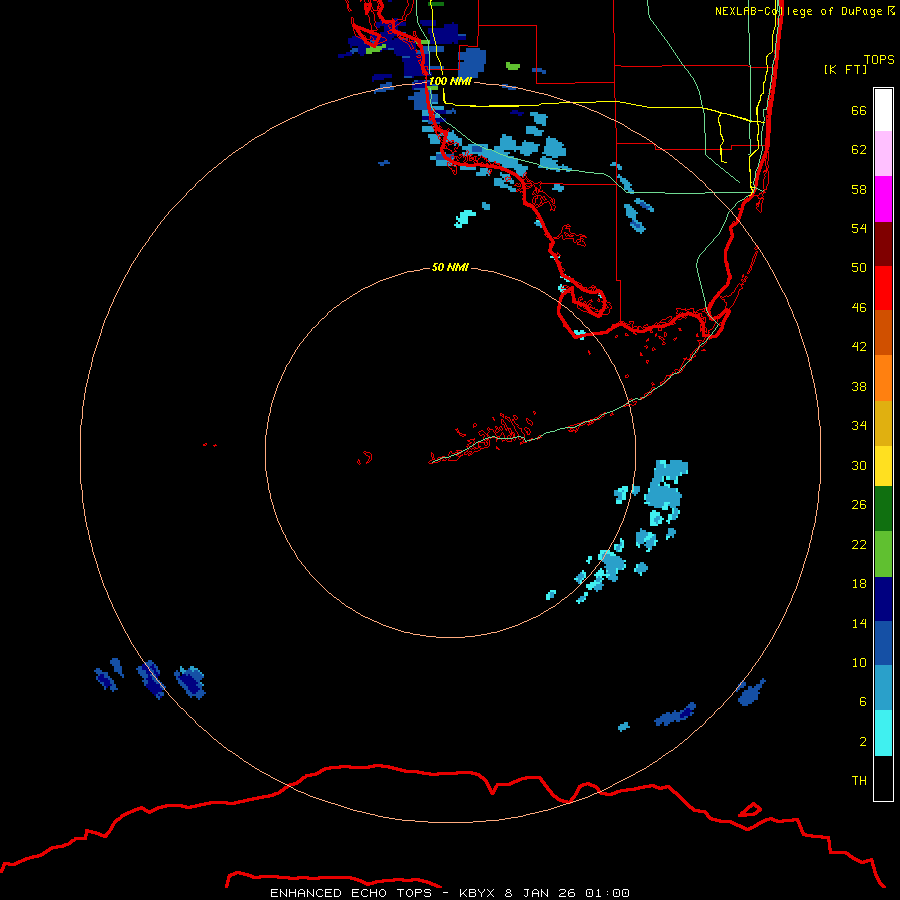Viewport: 900px width, 900px height.
Task: Click the dark red legend swatch
Action: pyautogui.click(x=883, y=243)
